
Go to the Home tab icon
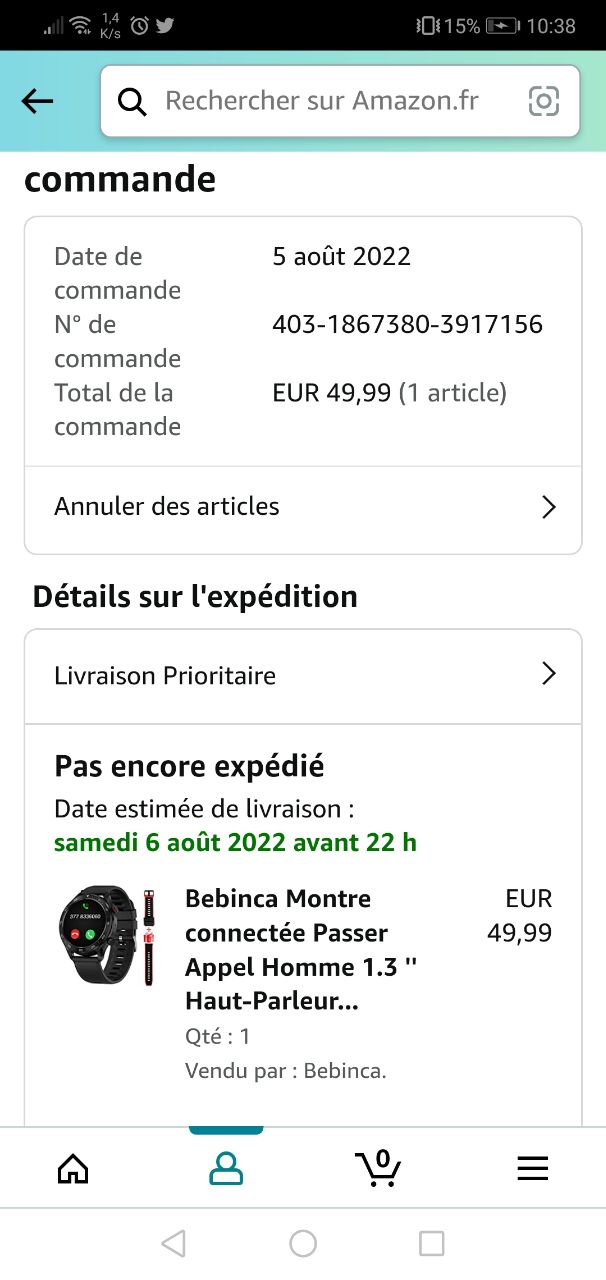(x=73, y=1168)
